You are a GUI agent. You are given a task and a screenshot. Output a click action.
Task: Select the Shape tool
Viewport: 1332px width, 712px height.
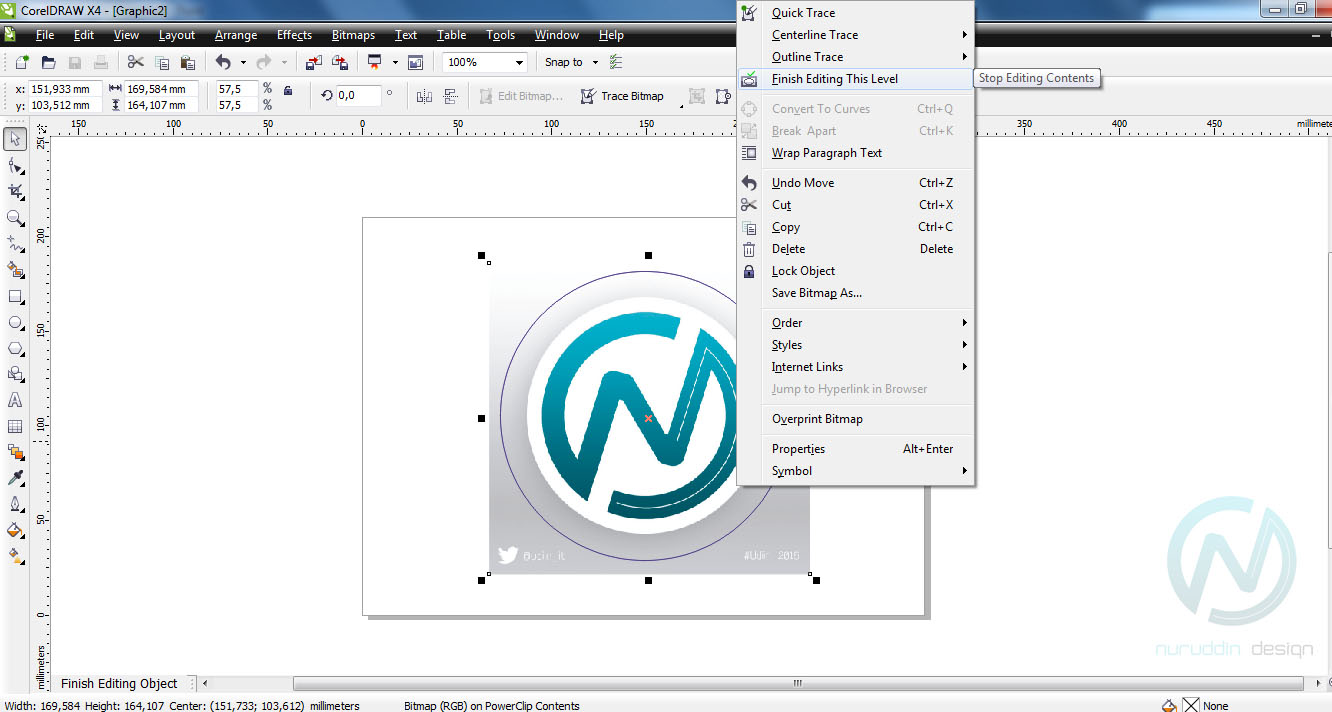15,165
